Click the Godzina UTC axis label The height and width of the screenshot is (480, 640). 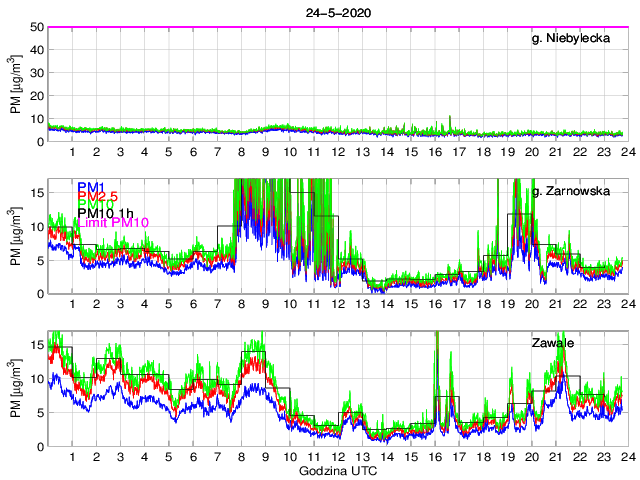point(339,471)
